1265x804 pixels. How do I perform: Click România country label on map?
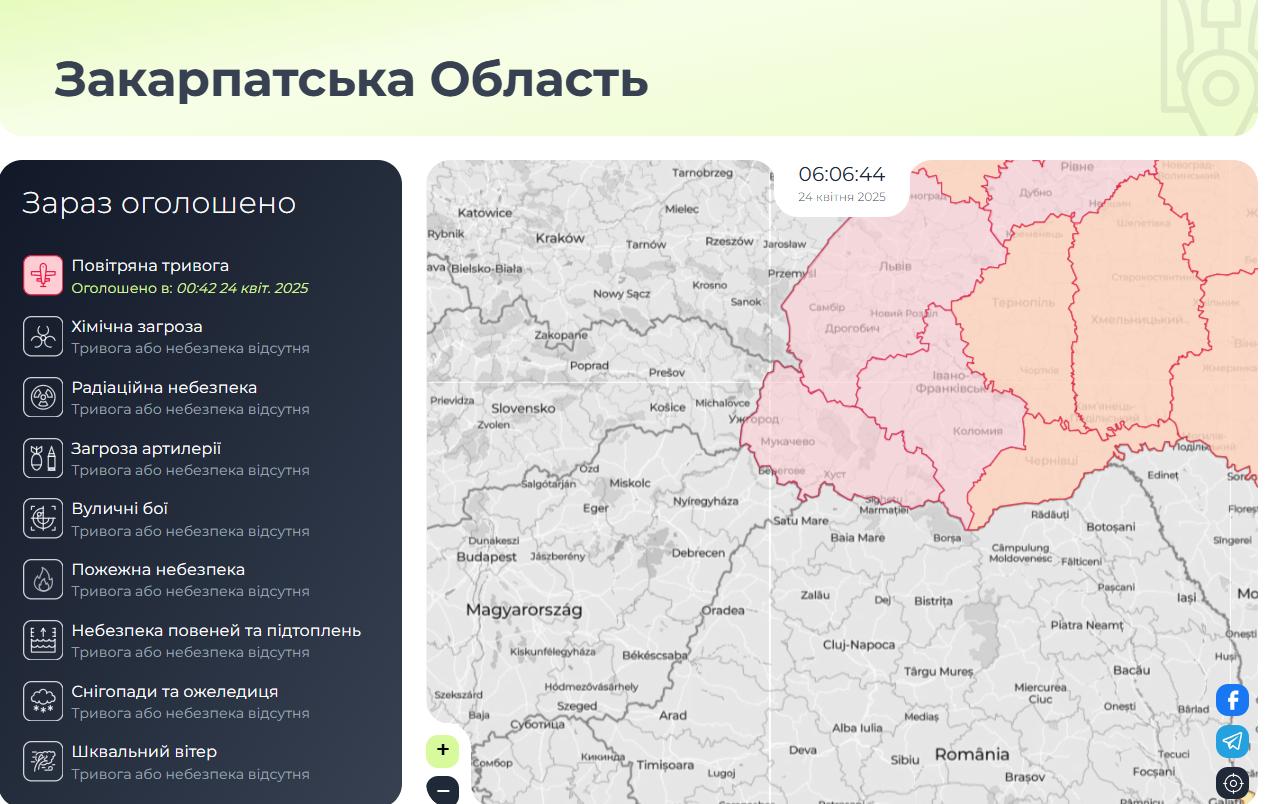(x=972, y=755)
